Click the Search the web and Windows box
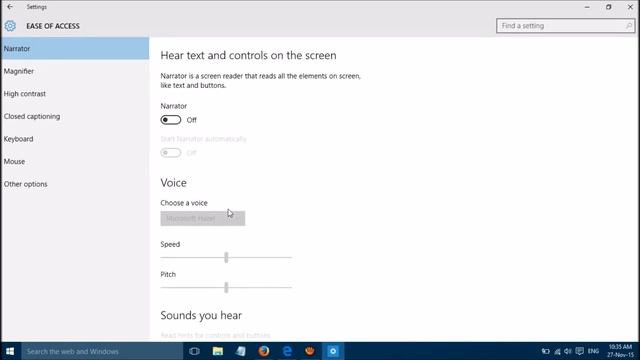 (x=102, y=351)
